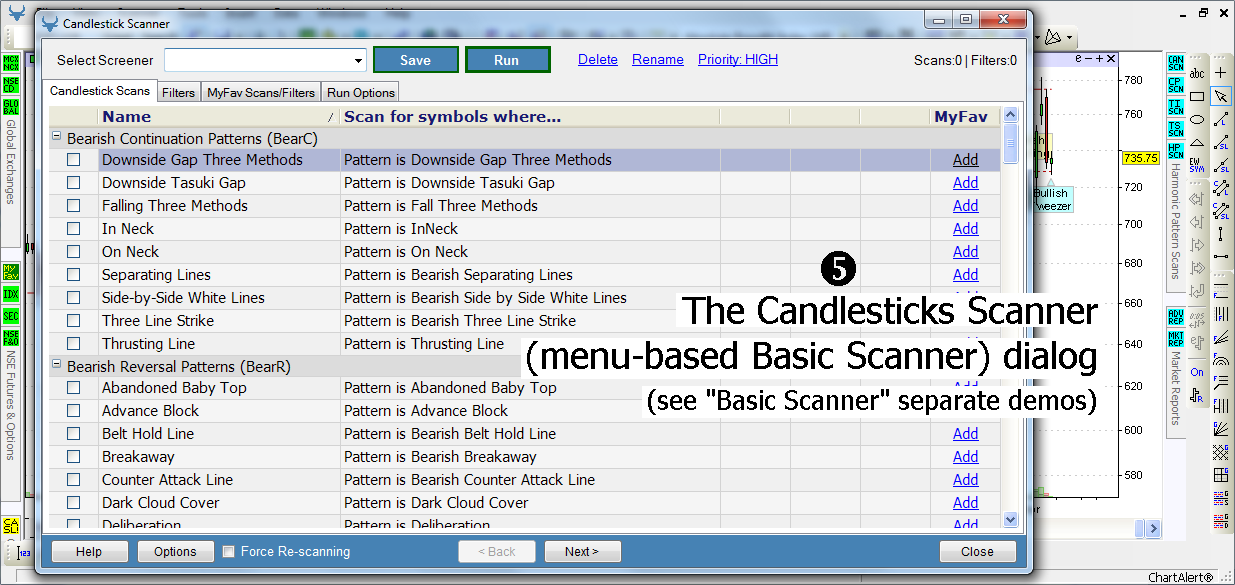Select the vertical line drawing tool
1235x585 pixels.
point(1221,233)
